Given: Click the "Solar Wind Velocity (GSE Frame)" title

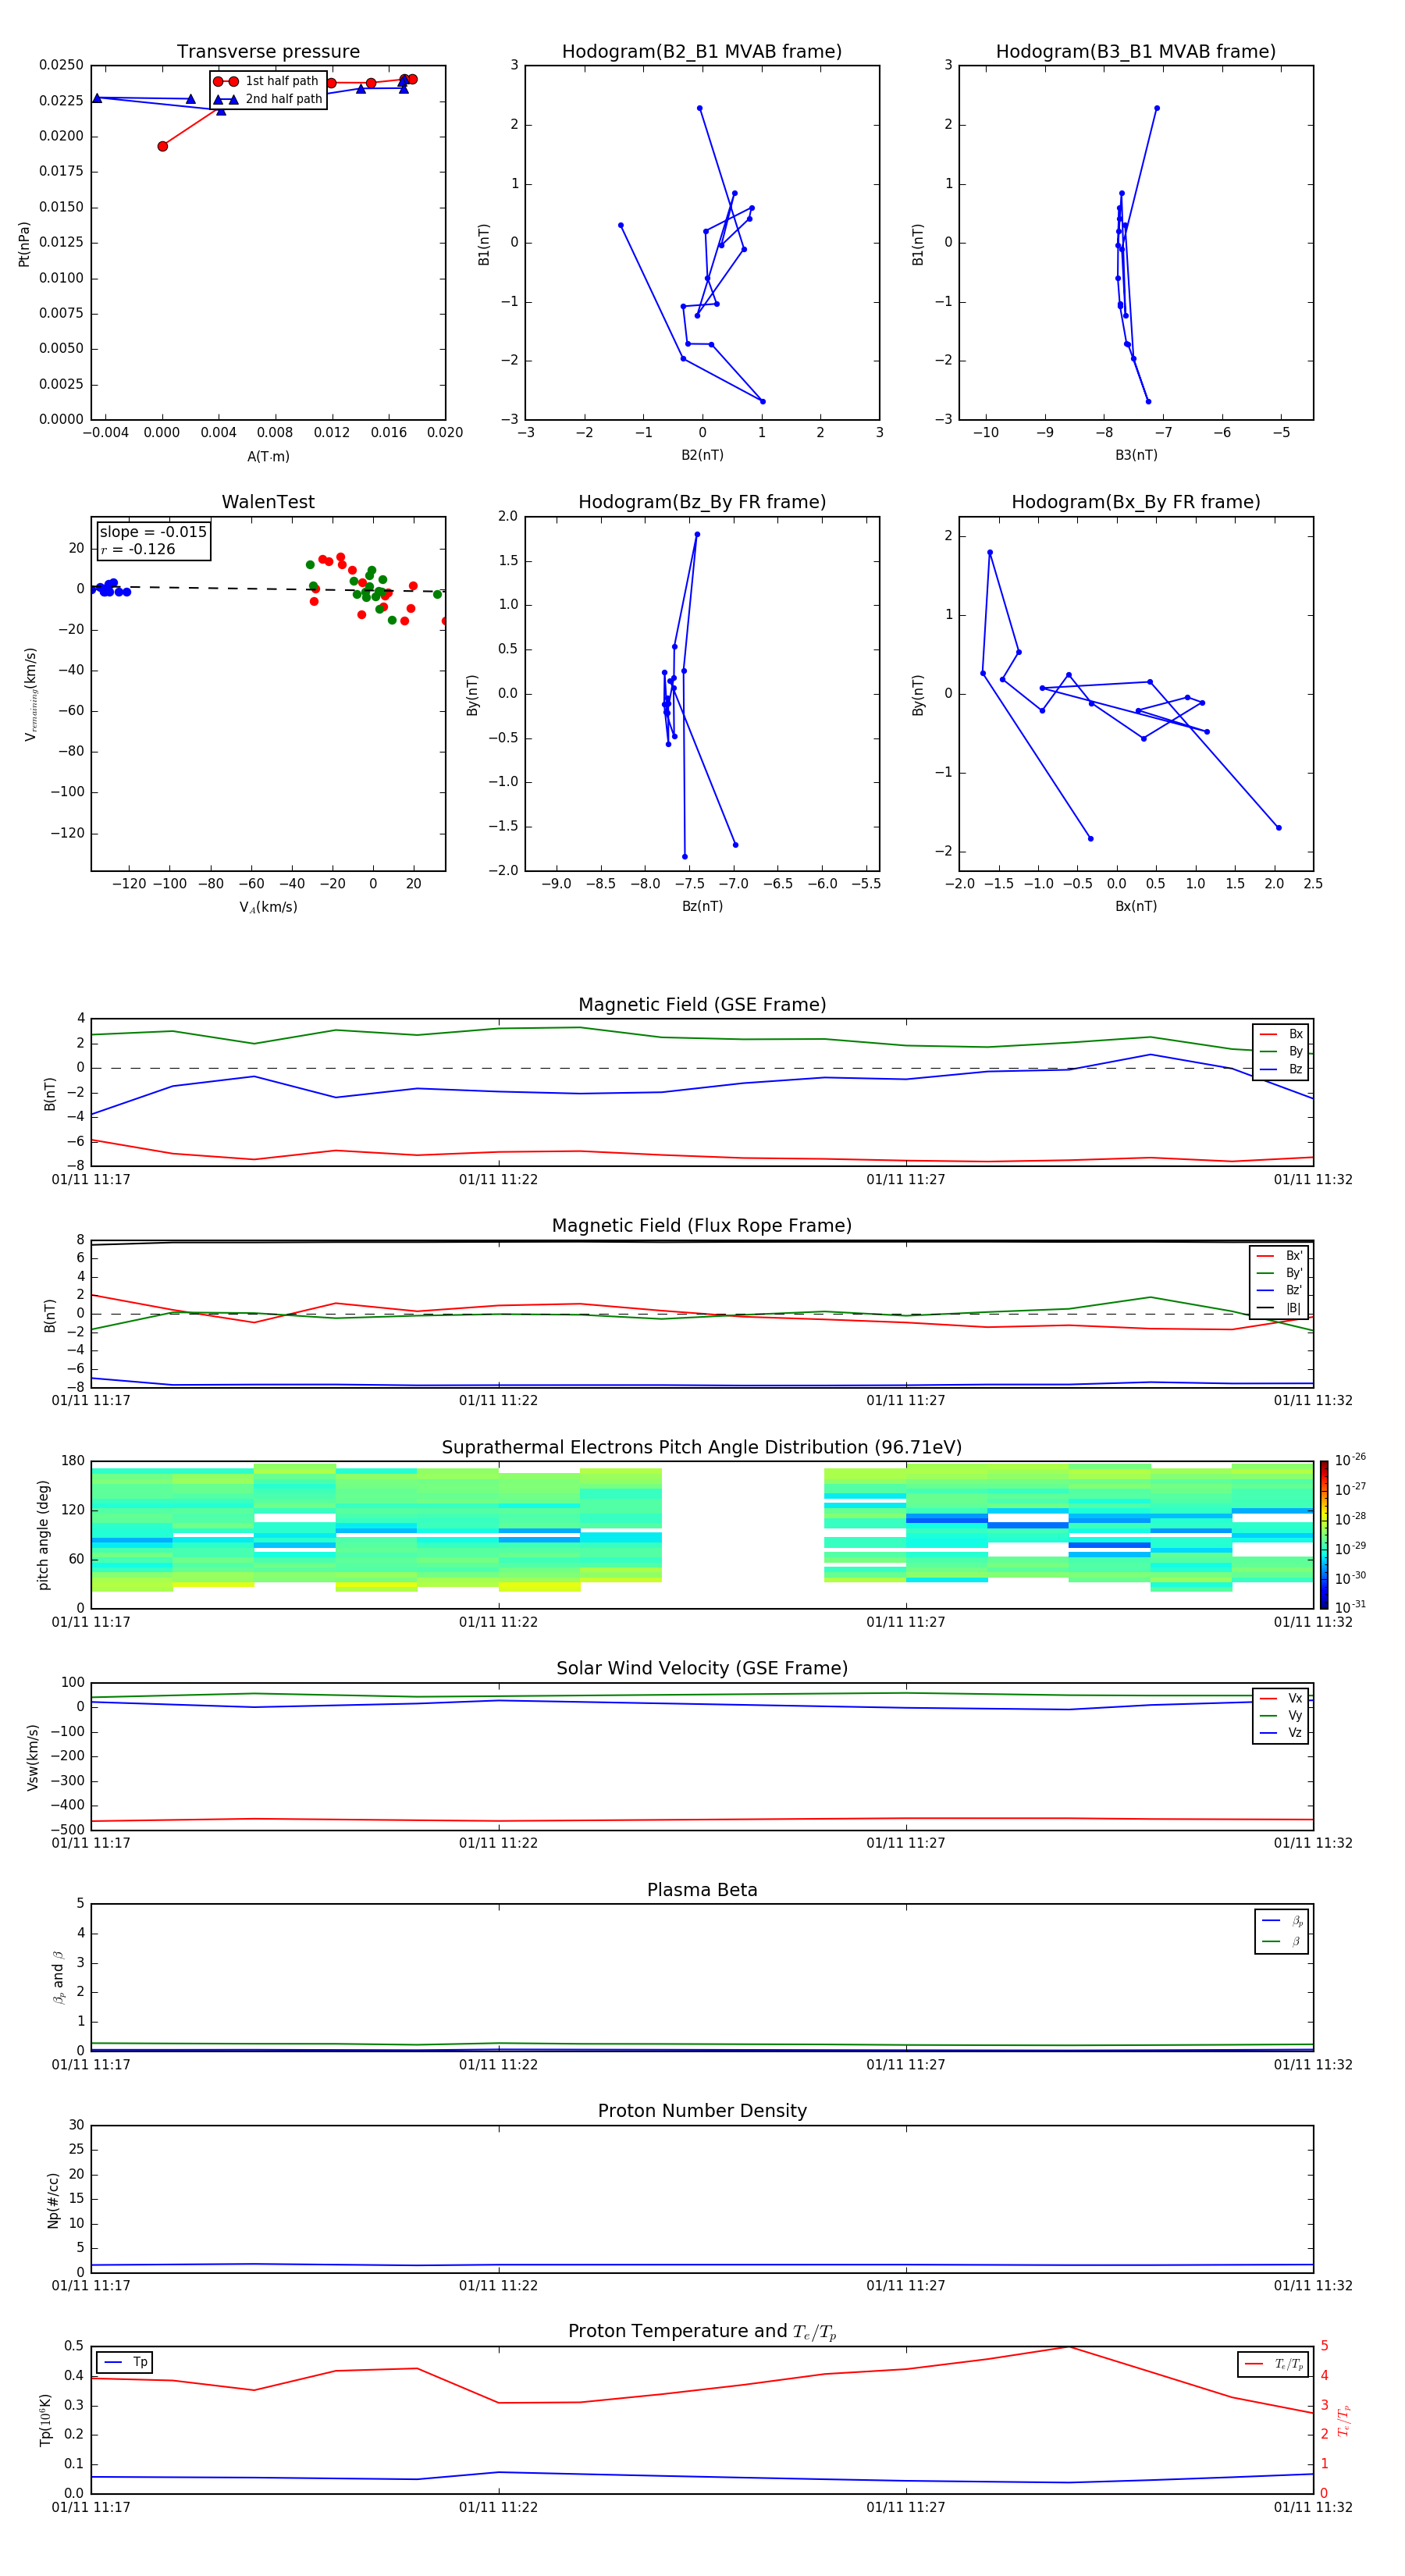Looking at the screenshot, I should 702,1668.
